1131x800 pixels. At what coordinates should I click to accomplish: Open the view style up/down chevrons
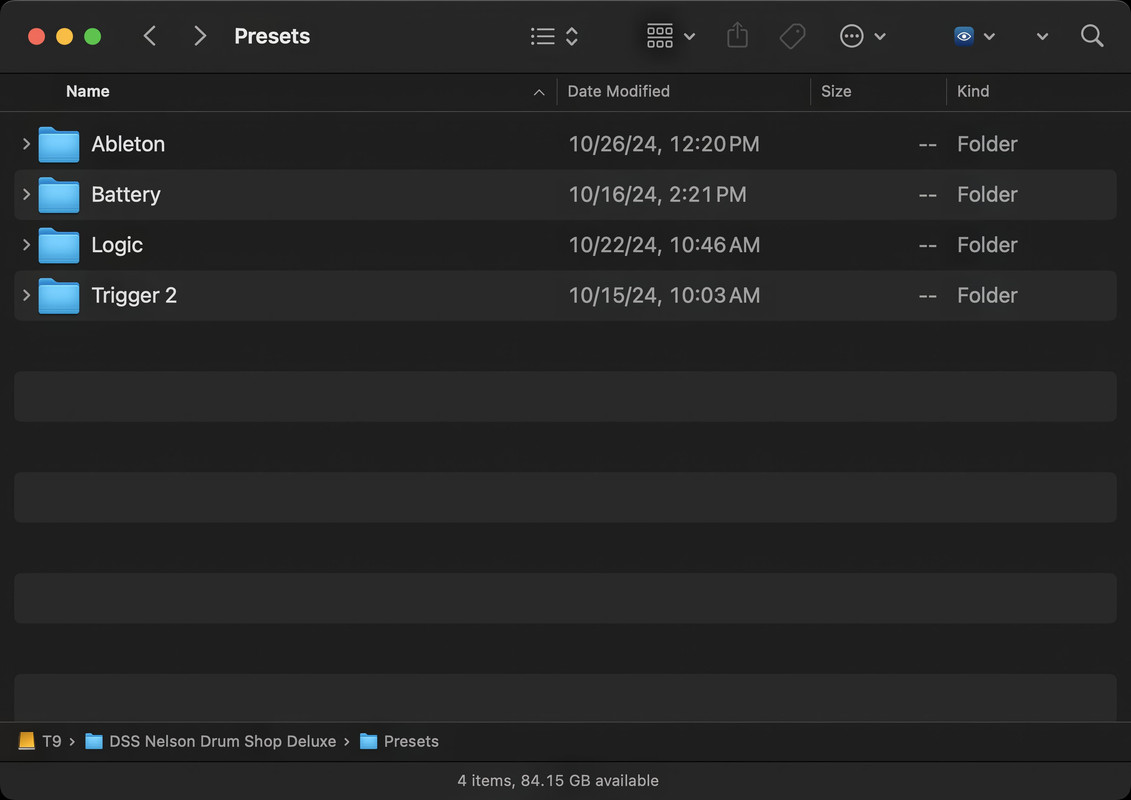[572, 36]
